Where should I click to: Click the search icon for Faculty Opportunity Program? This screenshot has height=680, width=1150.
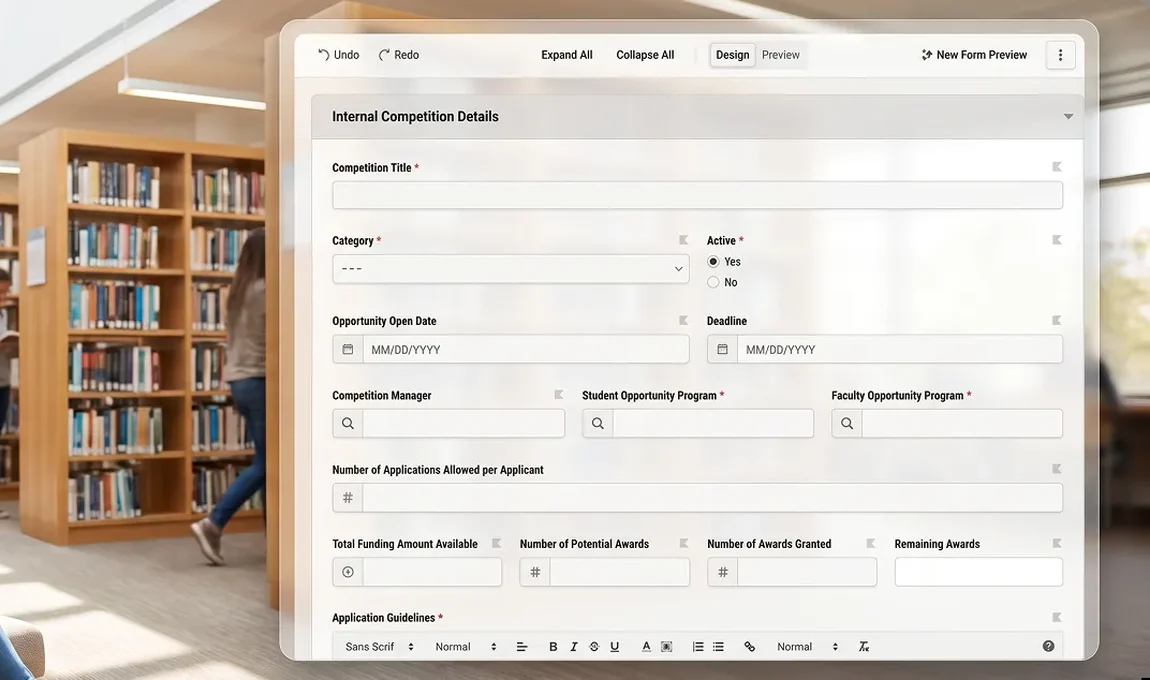[847, 423]
